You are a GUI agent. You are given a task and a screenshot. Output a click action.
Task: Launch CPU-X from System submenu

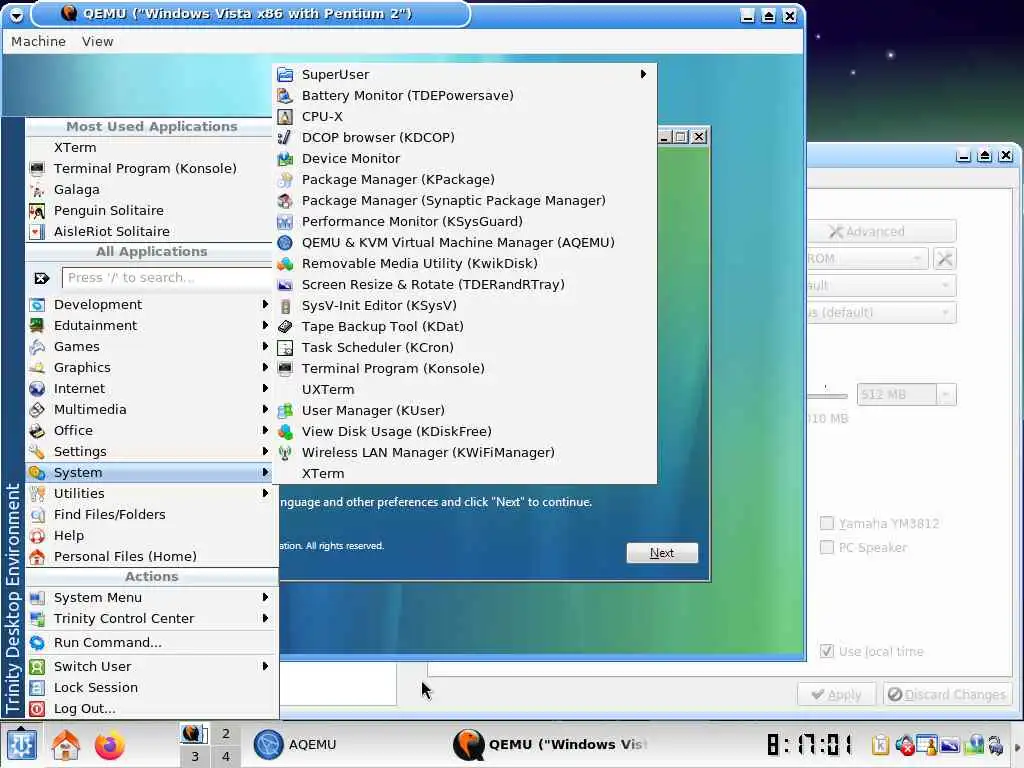pos(464,116)
